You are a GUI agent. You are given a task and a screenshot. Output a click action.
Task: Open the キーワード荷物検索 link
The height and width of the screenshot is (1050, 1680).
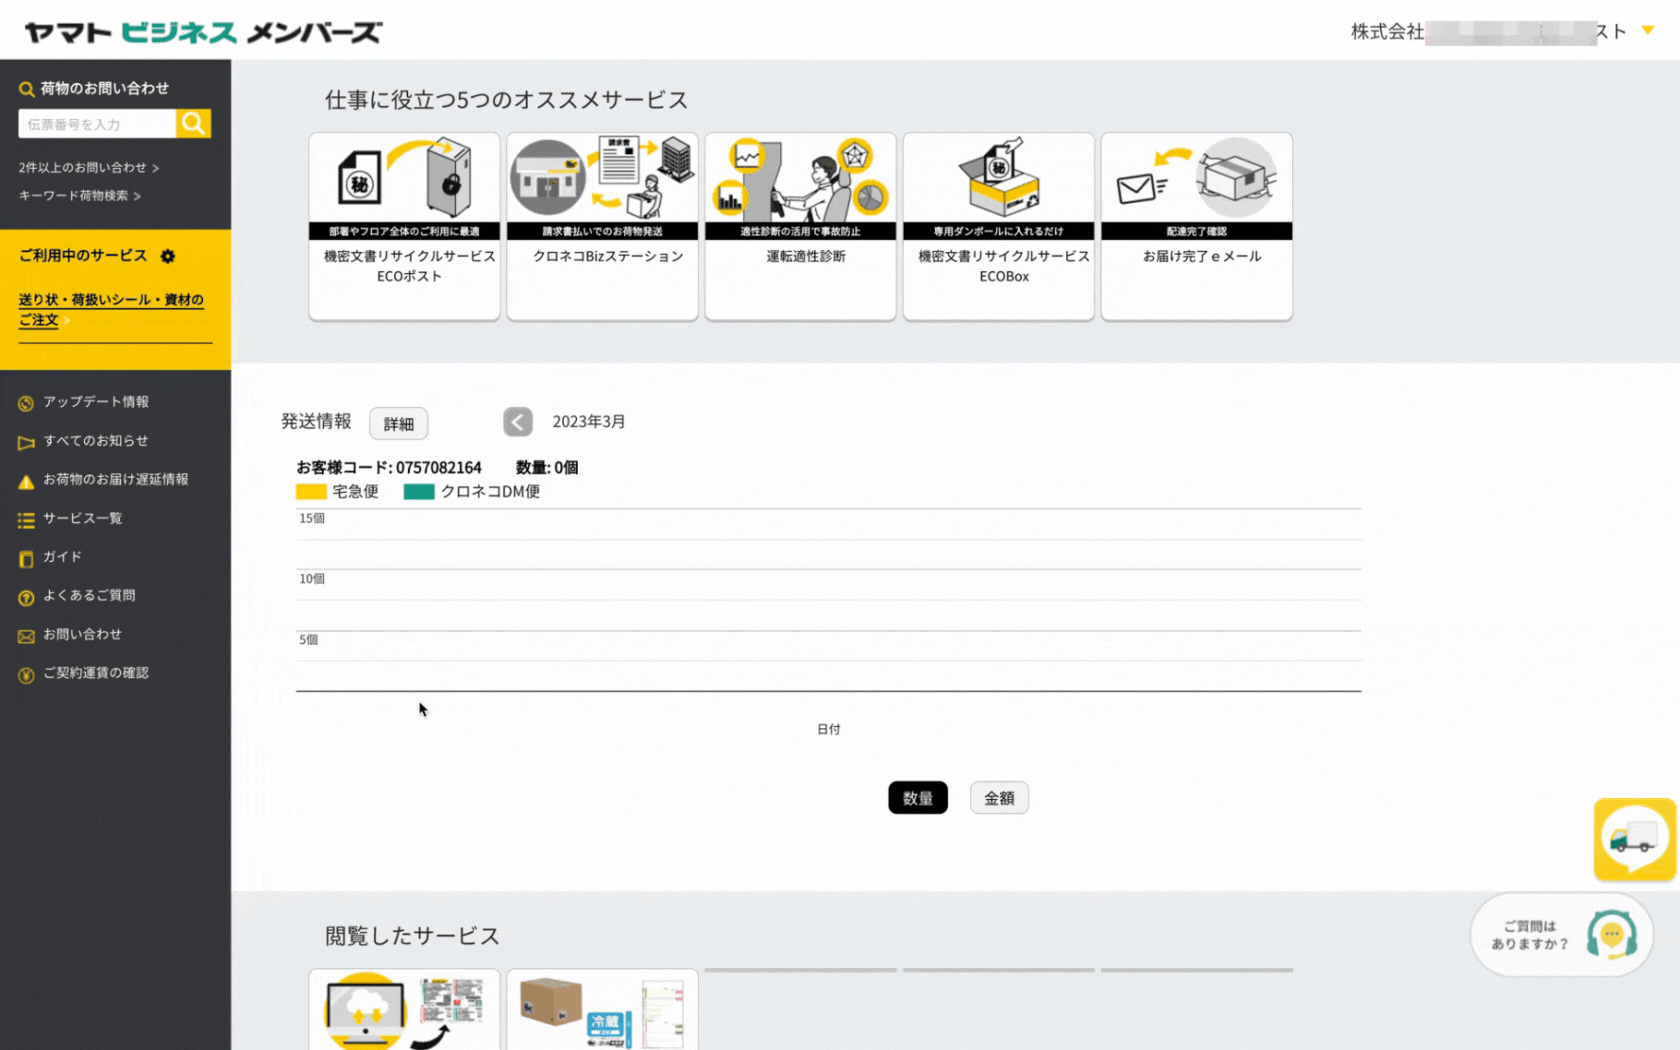coord(79,196)
